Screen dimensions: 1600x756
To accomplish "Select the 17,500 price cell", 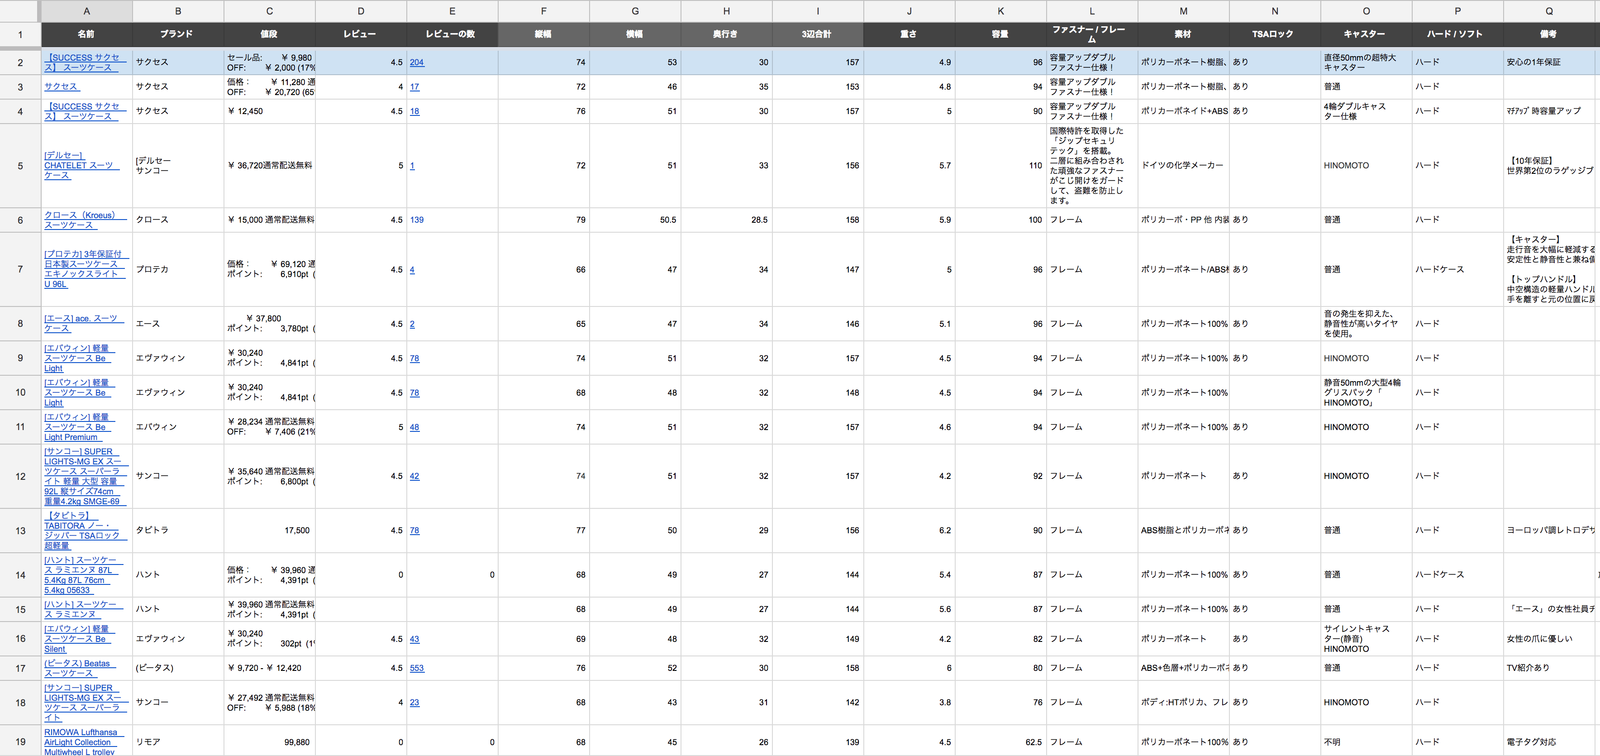I will pyautogui.click(x=269, y=531).
